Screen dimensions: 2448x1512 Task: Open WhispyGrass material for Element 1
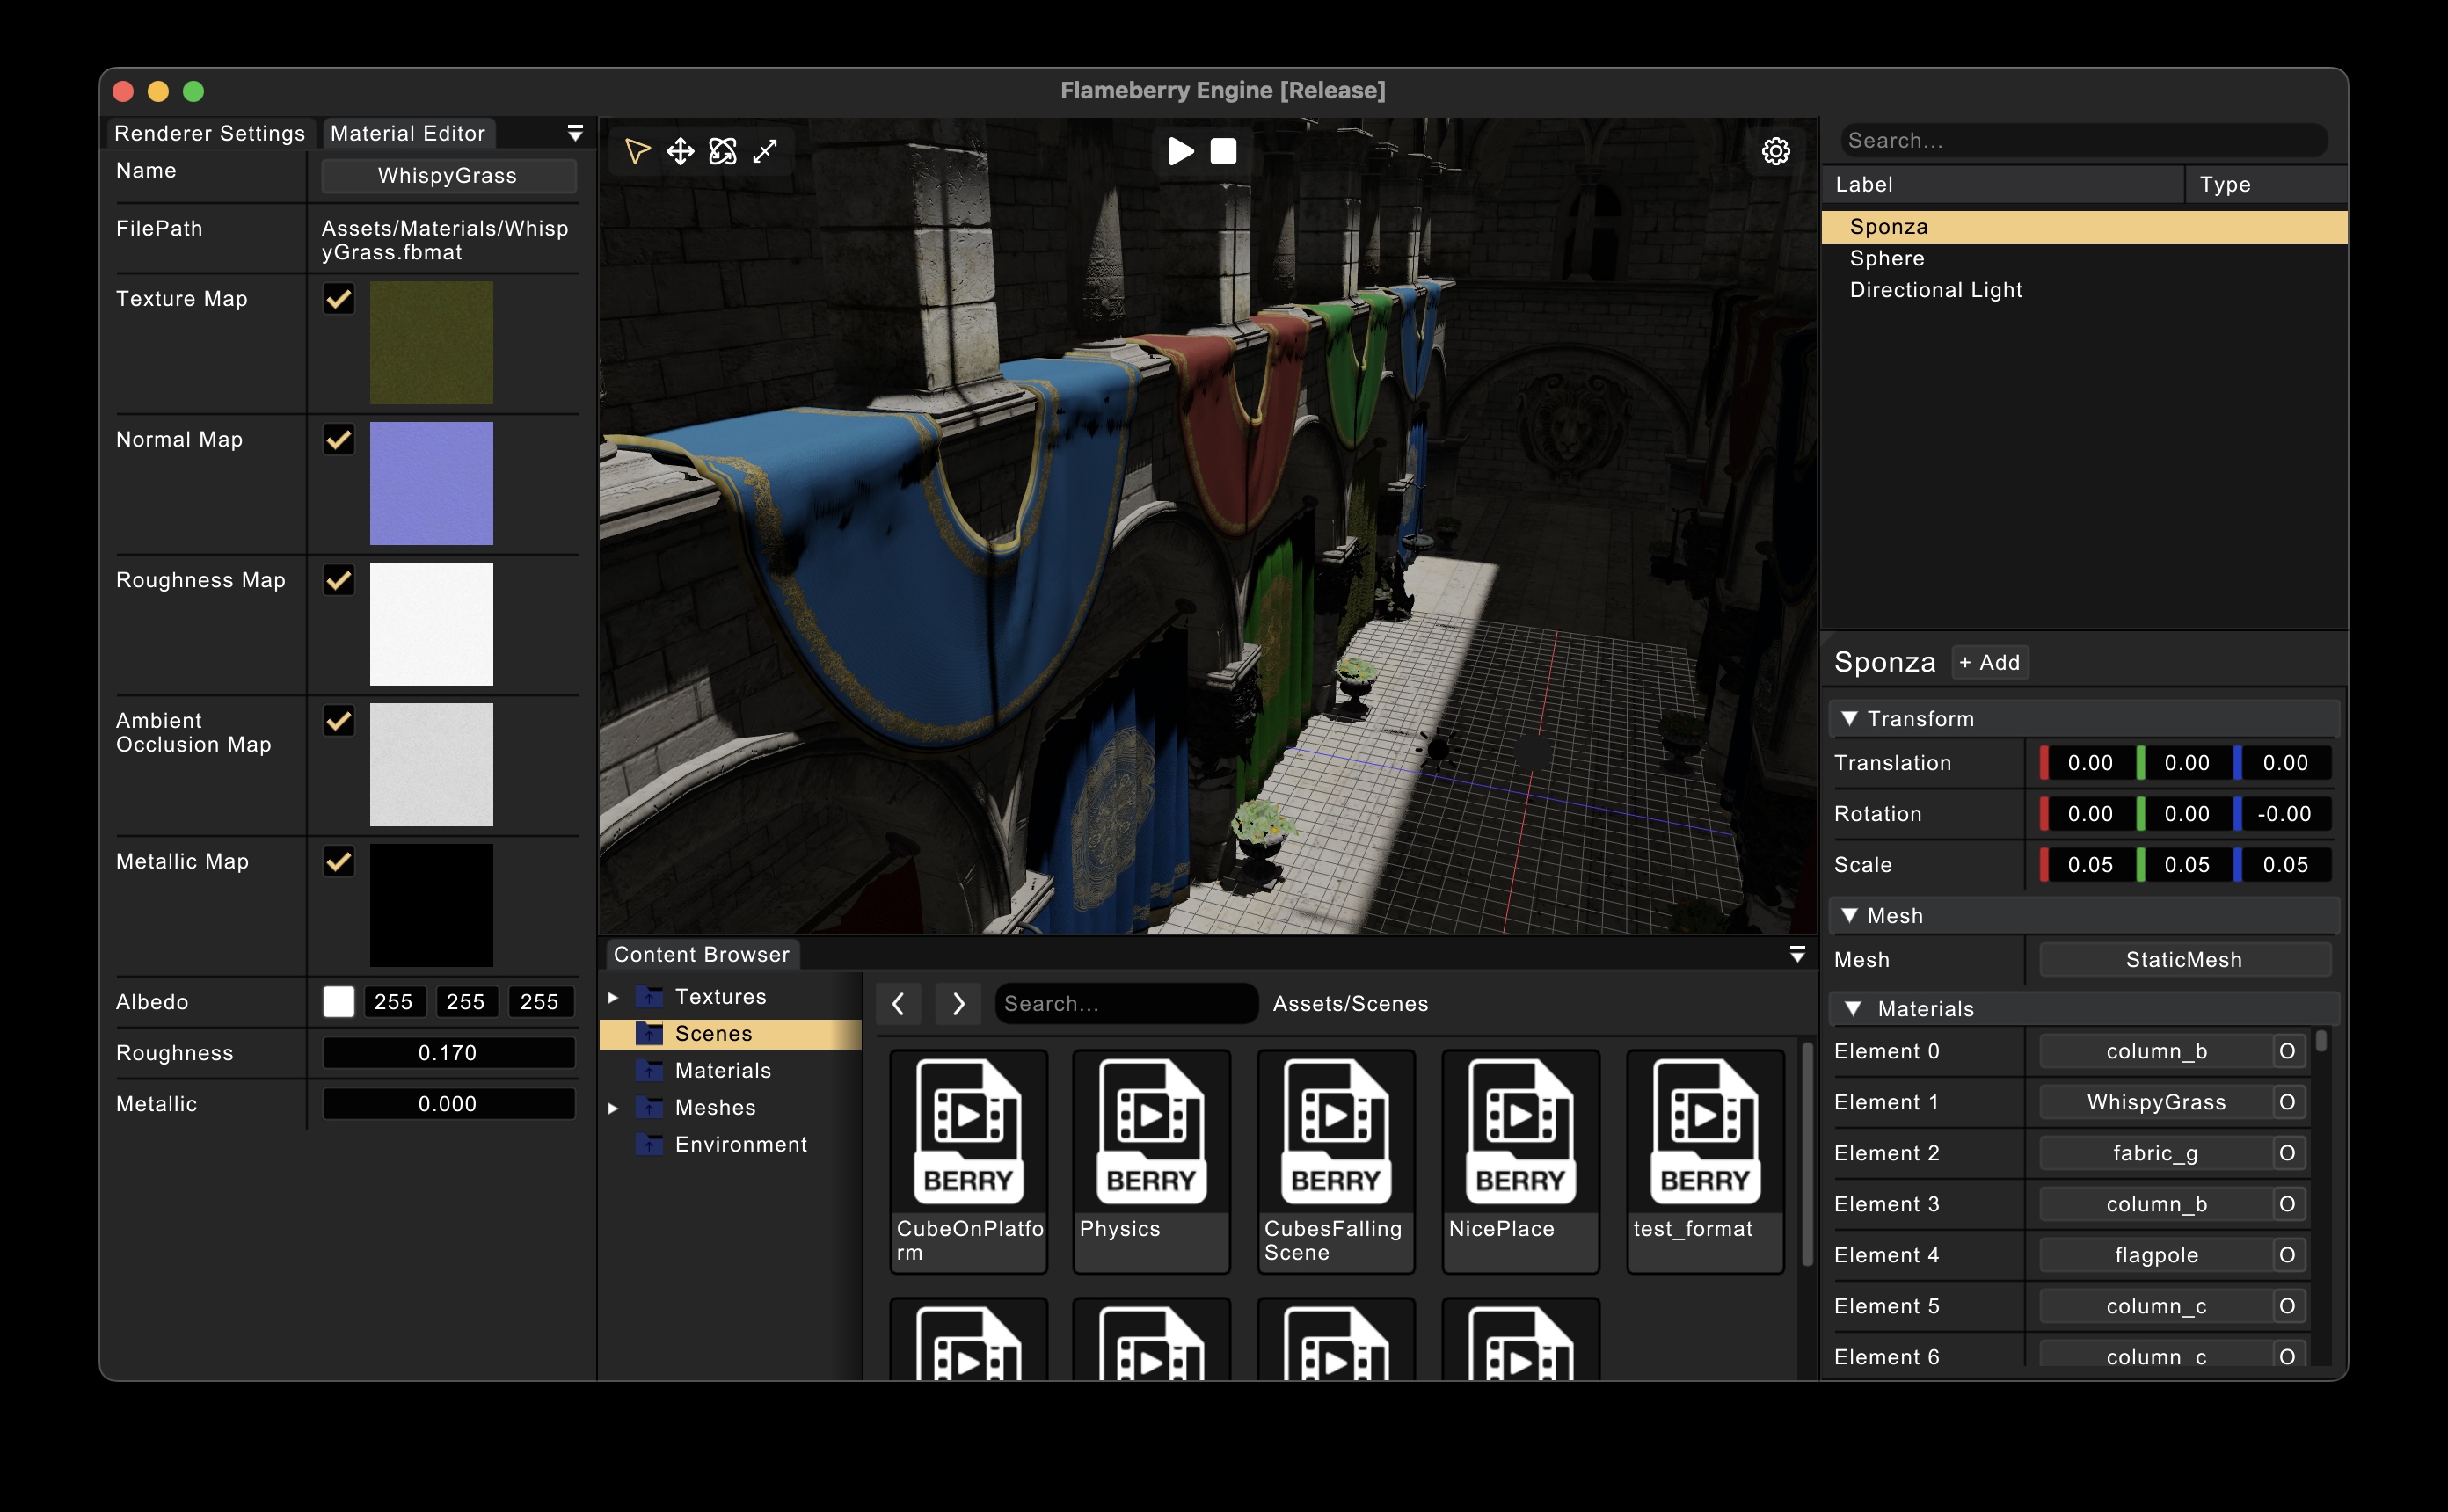click(2156, 1102)
